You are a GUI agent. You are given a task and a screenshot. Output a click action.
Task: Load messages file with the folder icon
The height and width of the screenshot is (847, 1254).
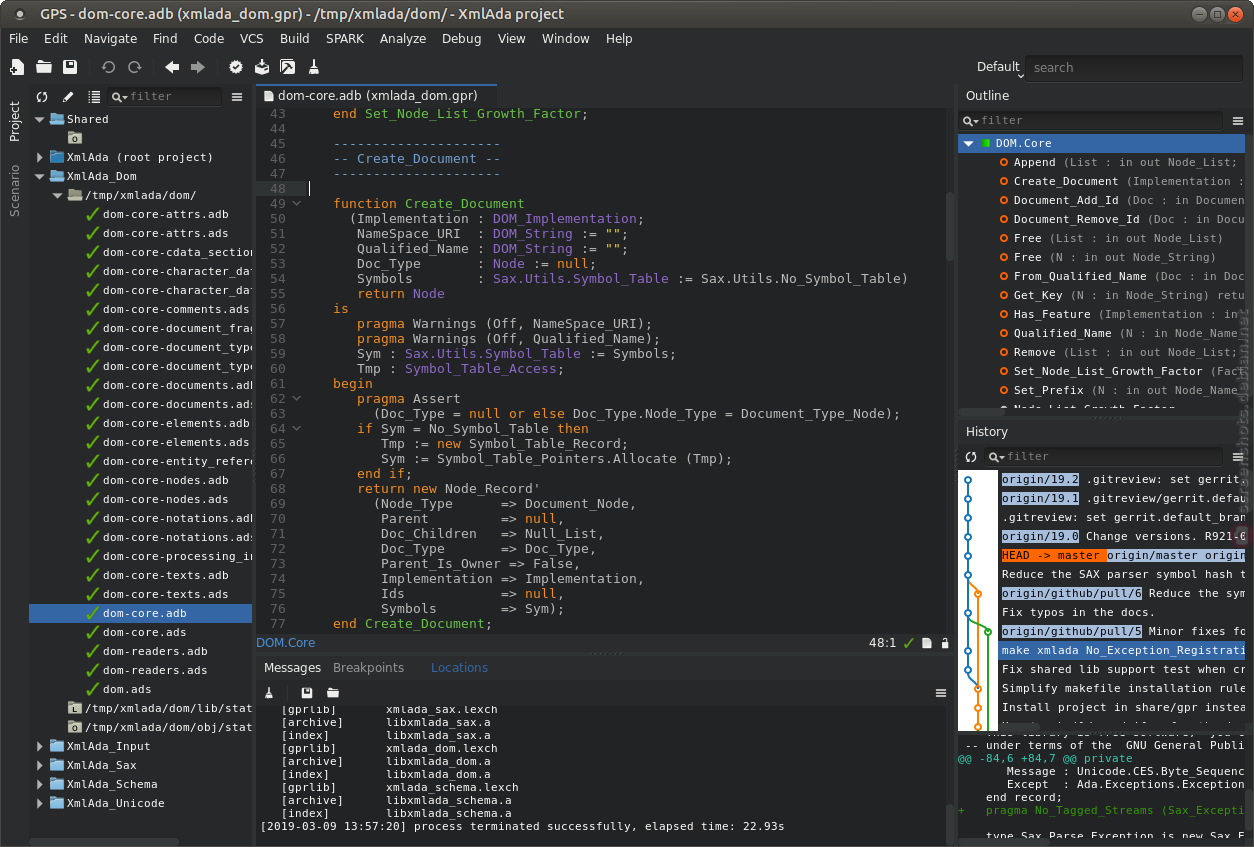[x=333, y=693]
